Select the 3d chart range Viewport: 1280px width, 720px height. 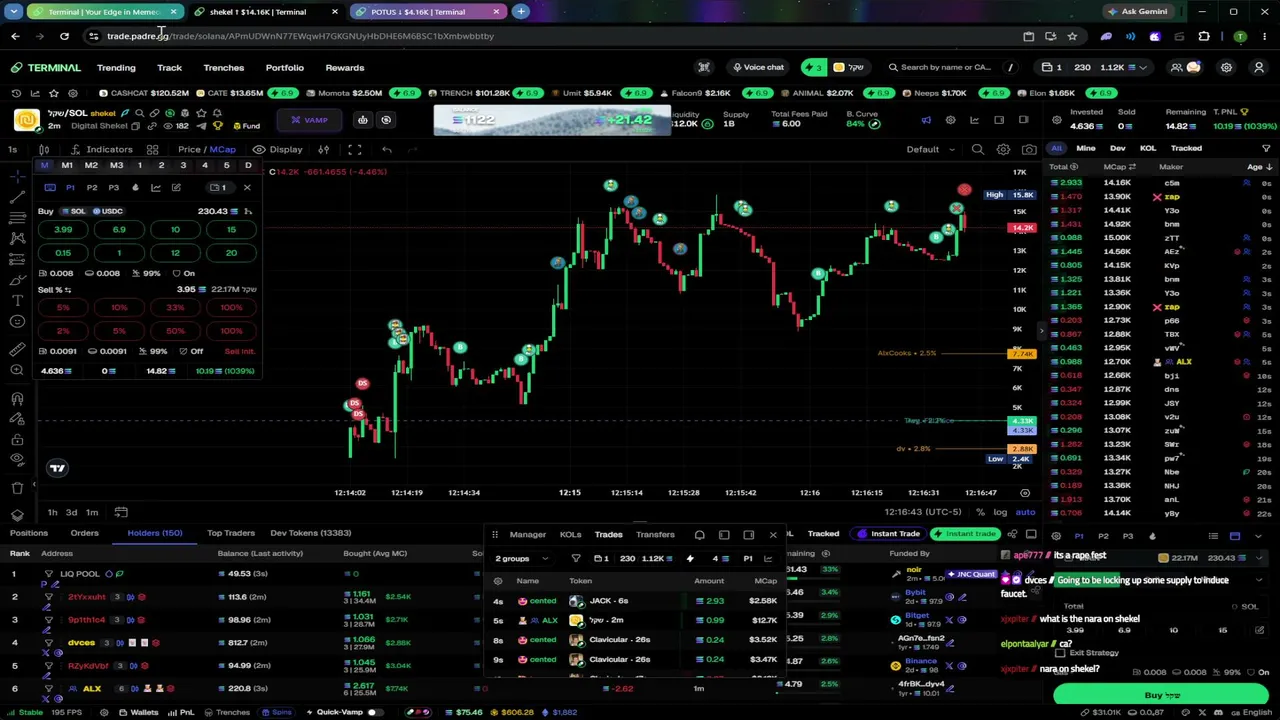click(x=71, y=513)
